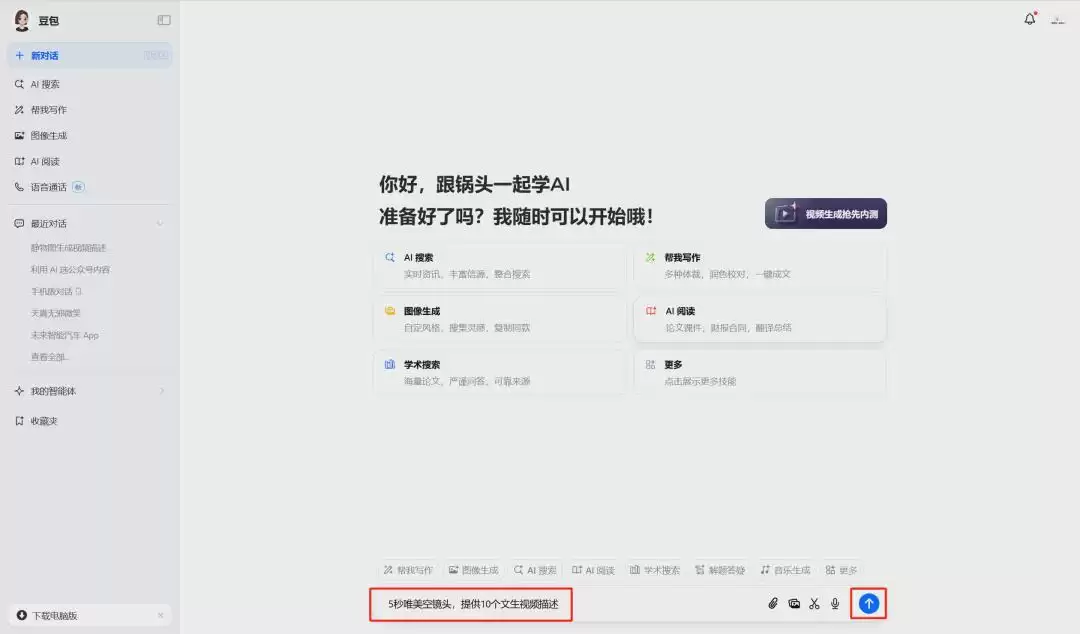Attach a file with the paperclip icon
1080x634 pixels.
coord(773,604)
